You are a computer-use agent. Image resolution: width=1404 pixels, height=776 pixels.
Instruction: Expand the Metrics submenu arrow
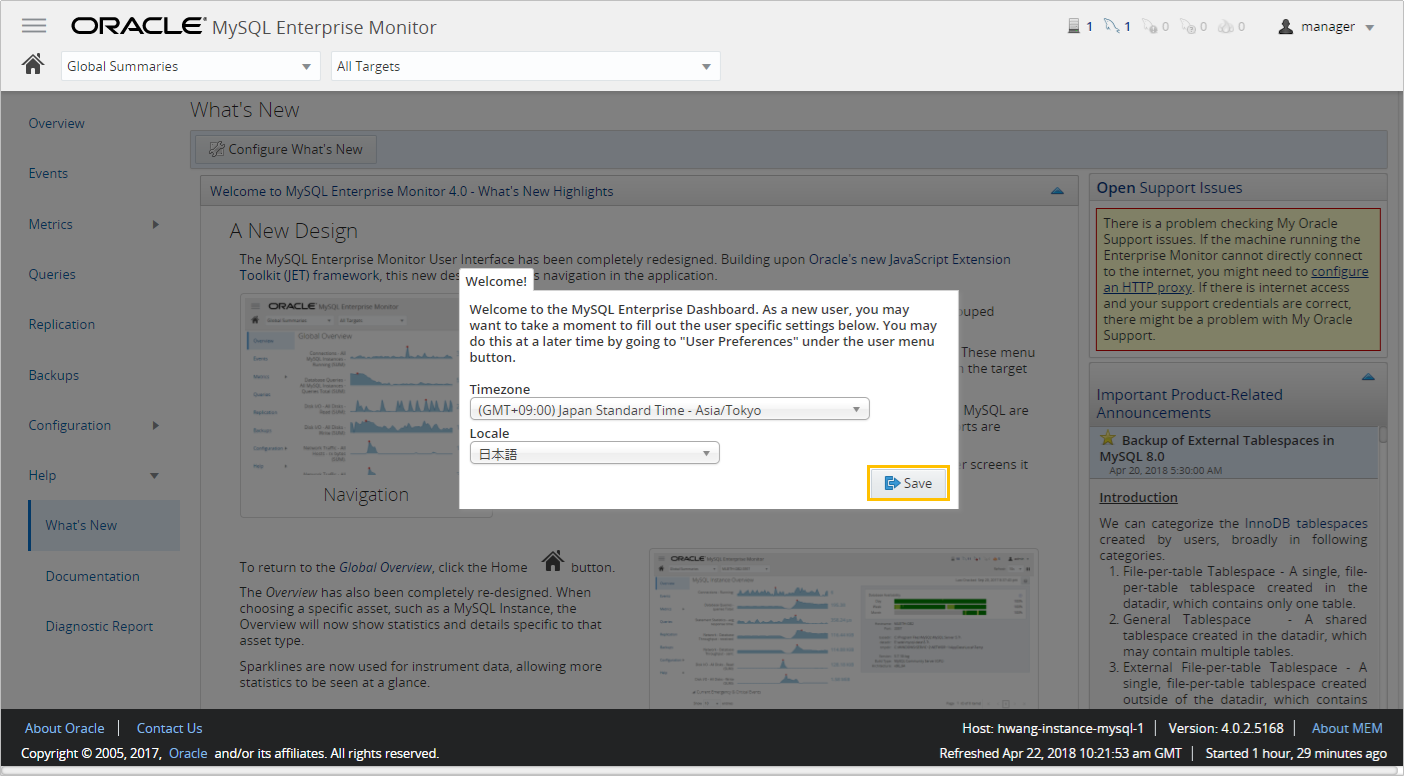155,224
